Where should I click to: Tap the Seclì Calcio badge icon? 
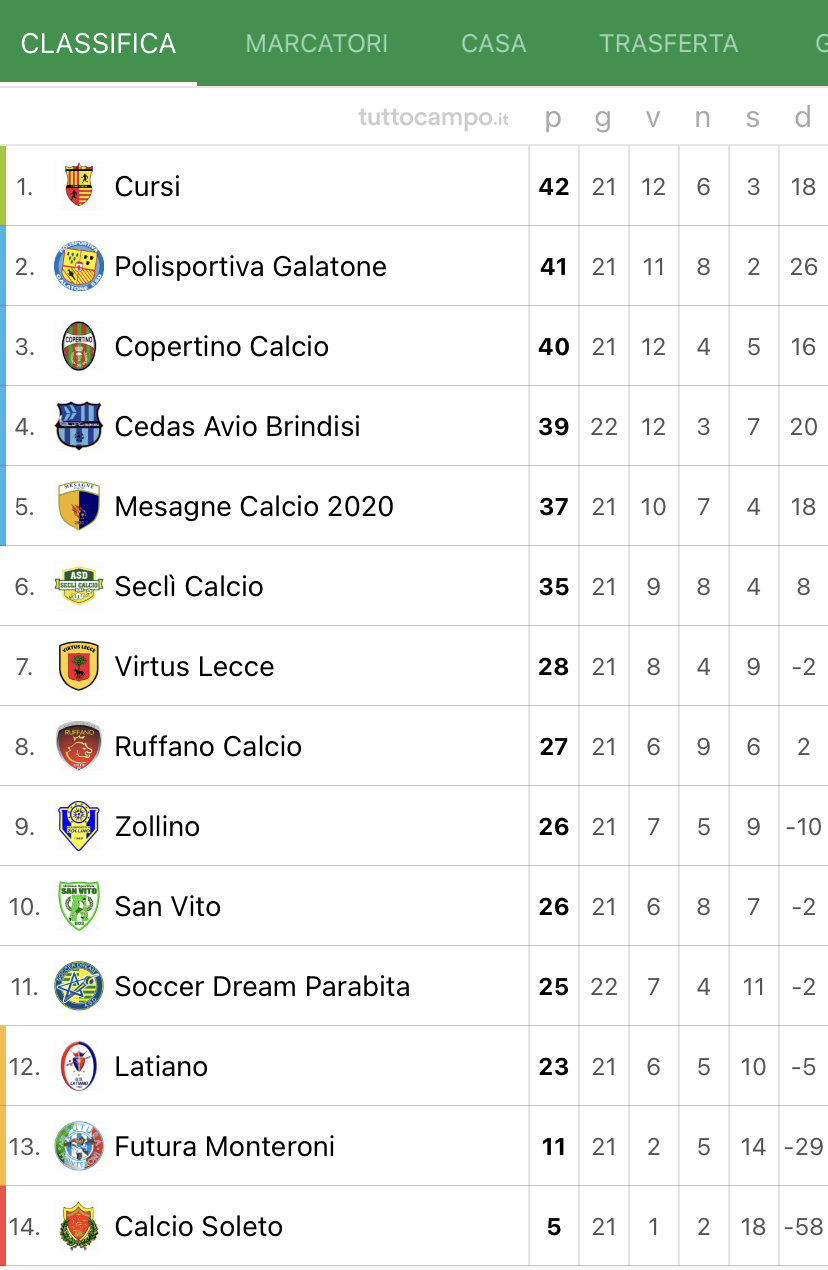click(x=79, y=586)
